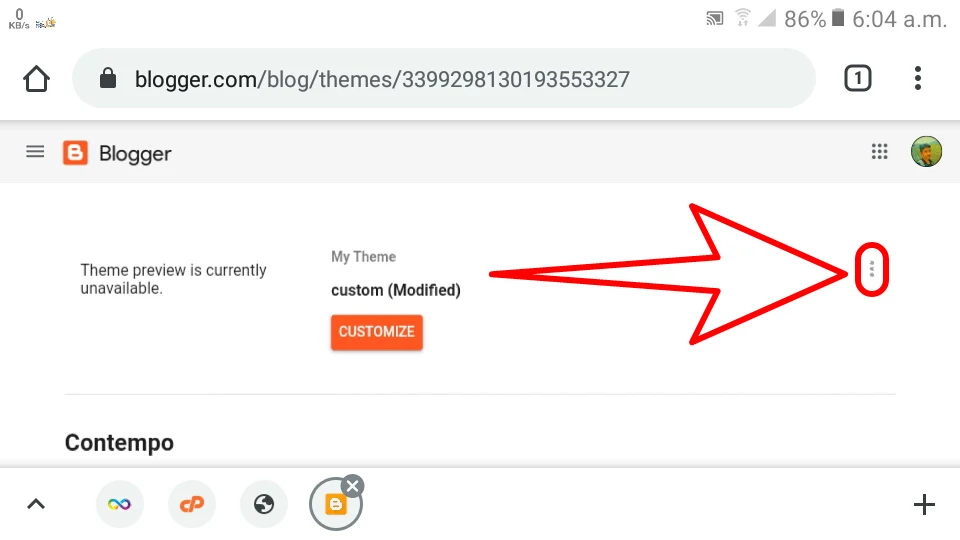
Task: Switch to the infinity logo tab
Action: (119, 504)
